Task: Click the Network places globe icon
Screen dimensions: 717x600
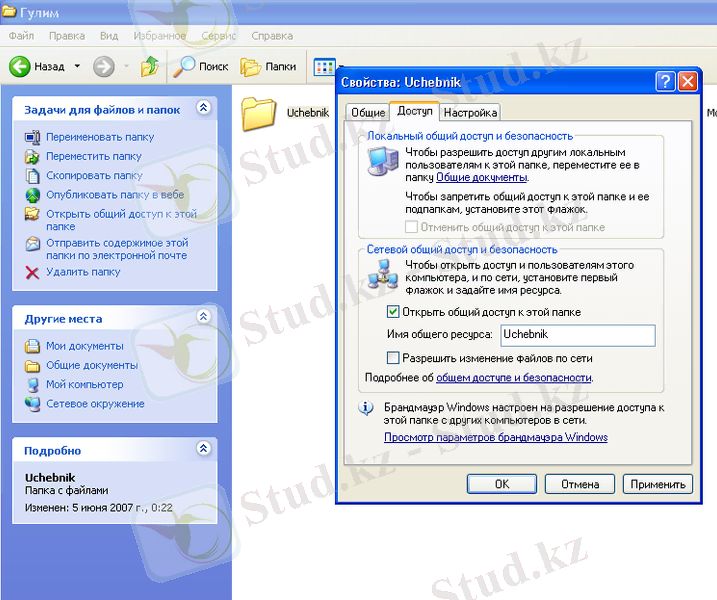Action: point(32,404)
